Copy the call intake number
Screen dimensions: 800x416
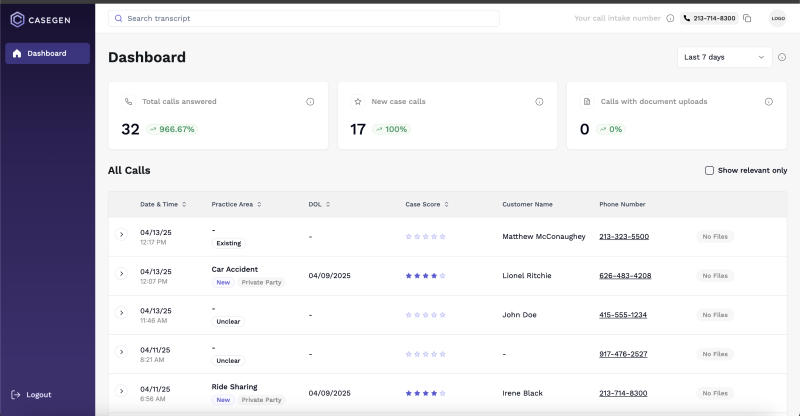747,18
